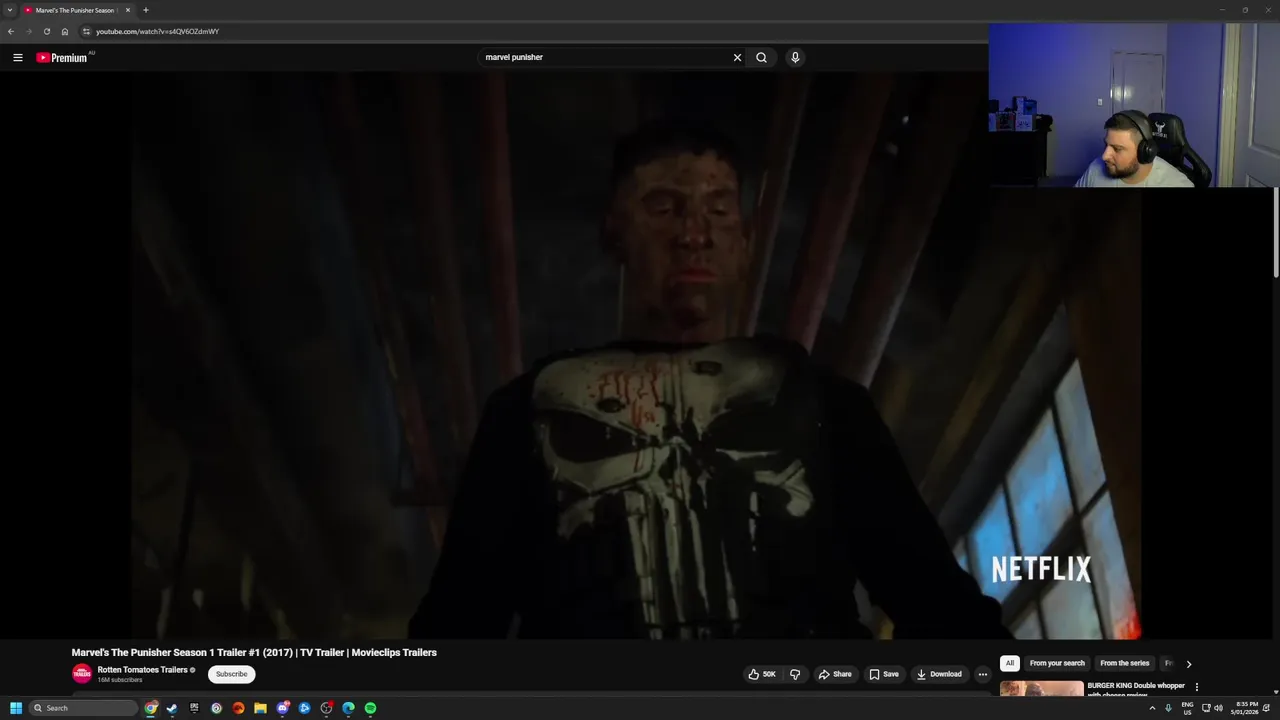Open the YouTube hamburger guide menu
The height and width of the screenshot is (720, 1280).
(17, 57)
